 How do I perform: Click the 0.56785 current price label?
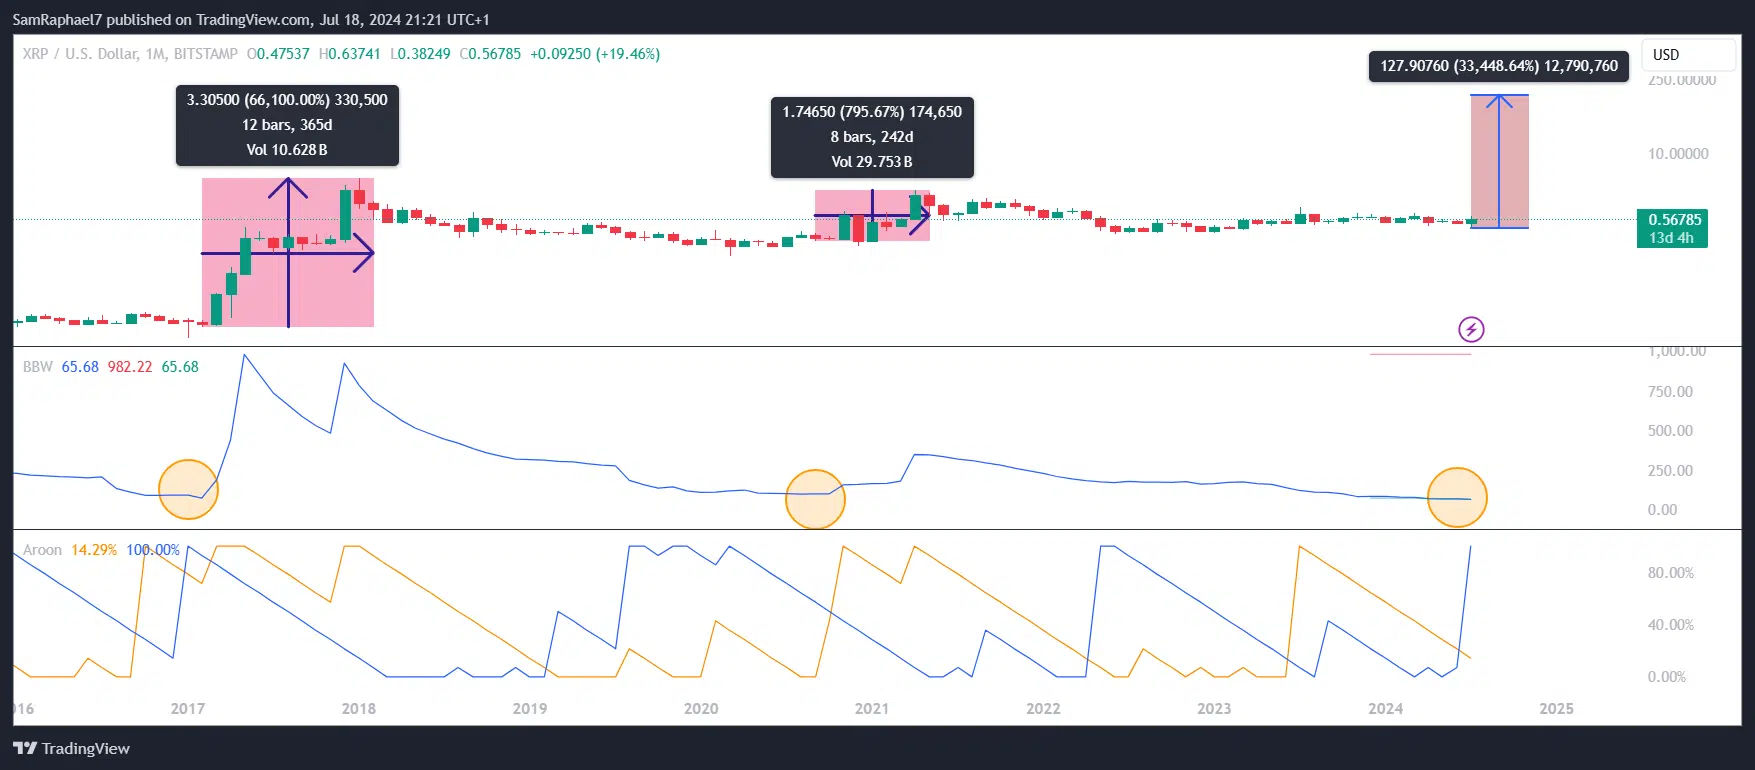coord(1672,228)
